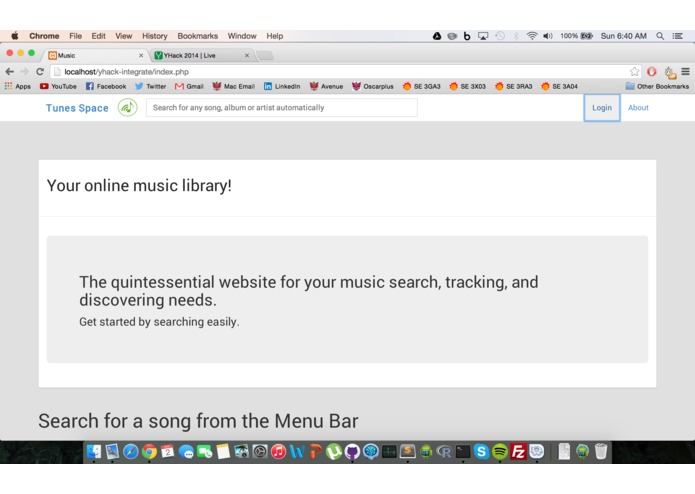Open Google Chrome from the Dock
The image size is (695, 494).
tap(149, 451)
